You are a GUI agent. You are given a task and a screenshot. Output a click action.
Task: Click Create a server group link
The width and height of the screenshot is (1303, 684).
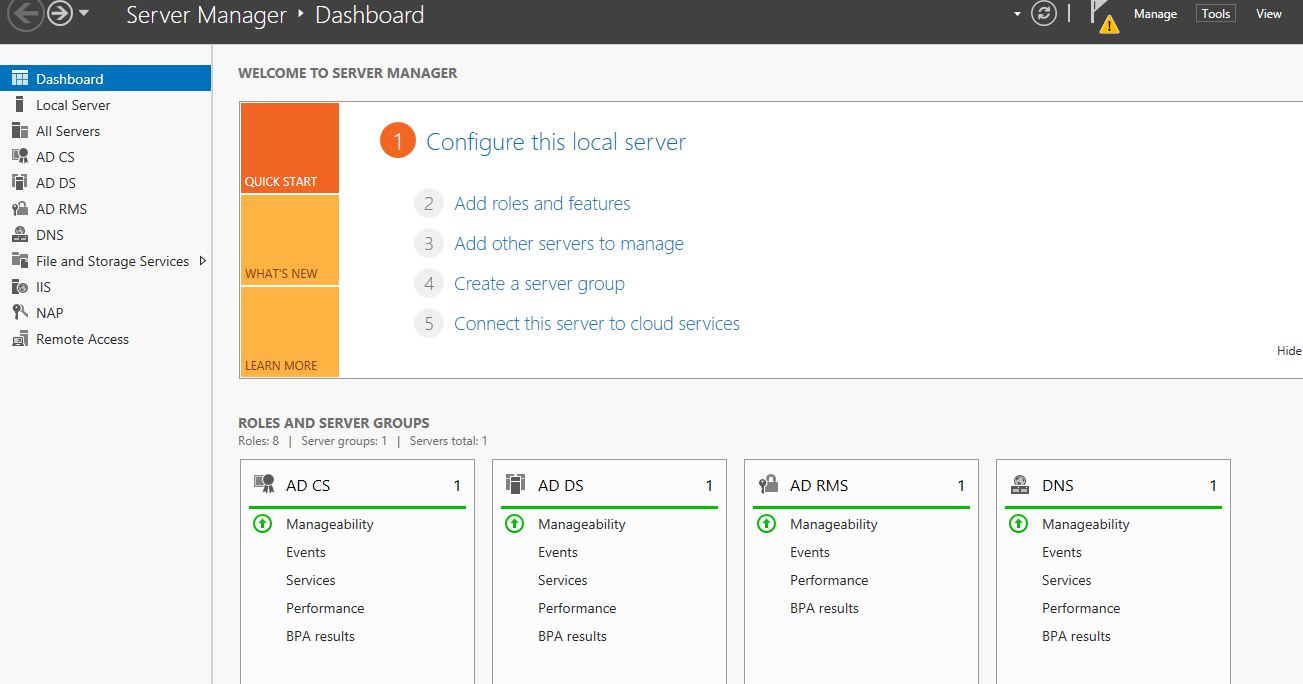(539, 284)
